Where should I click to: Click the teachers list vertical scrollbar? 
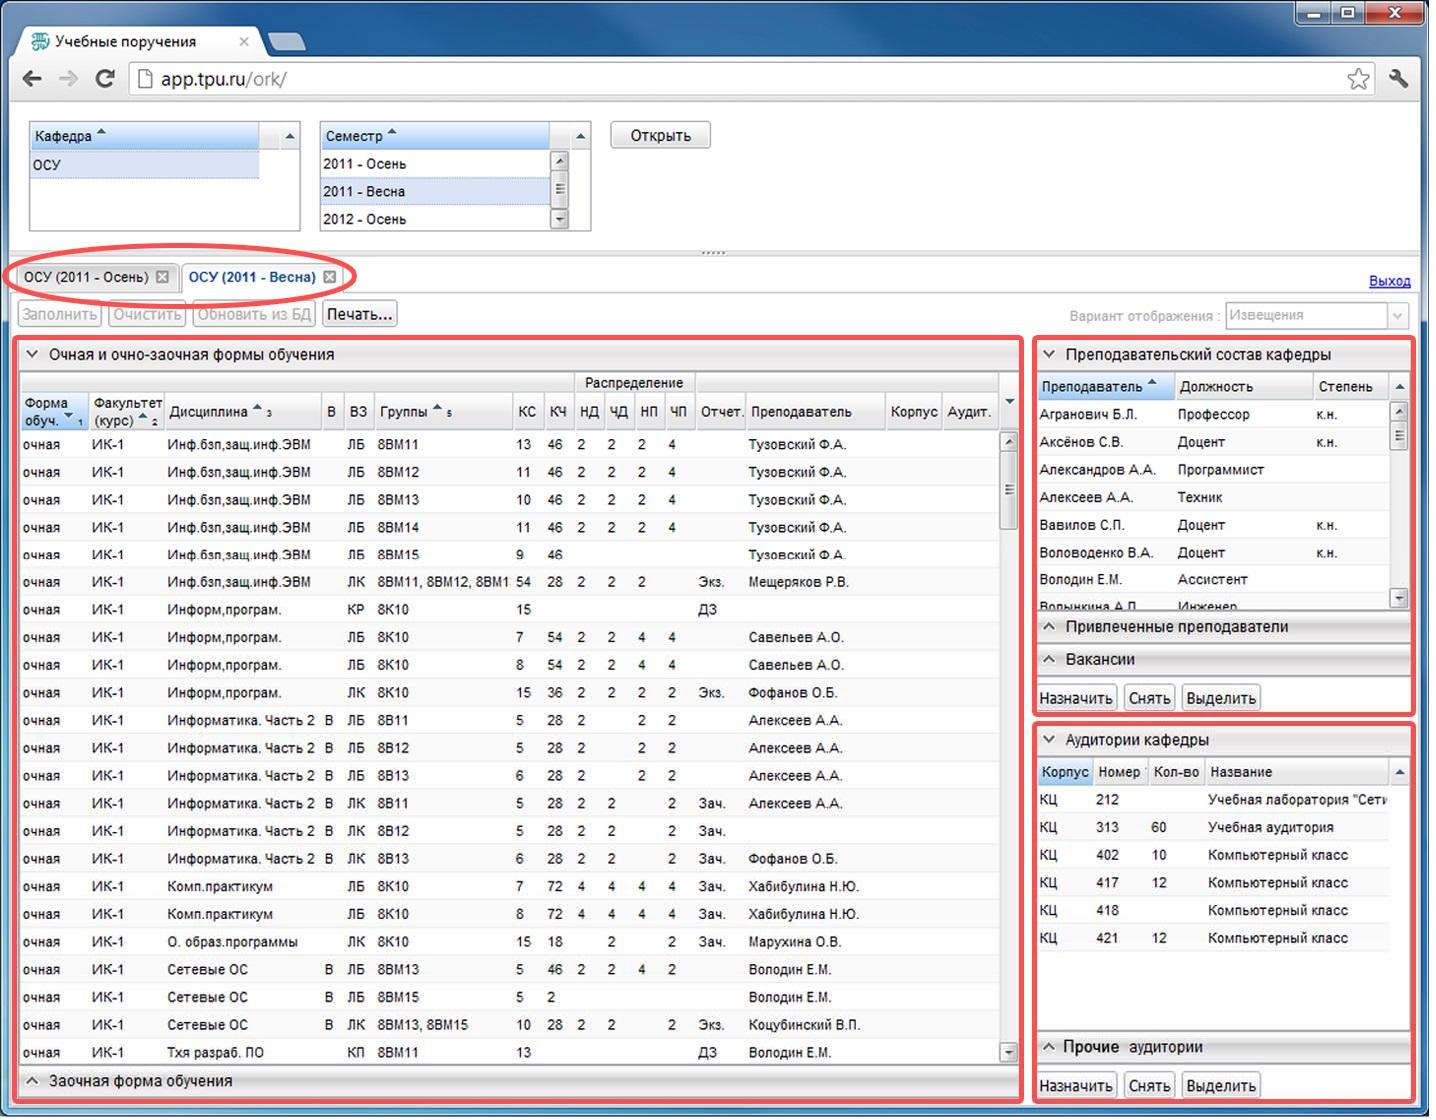(x=1399, y=505)
